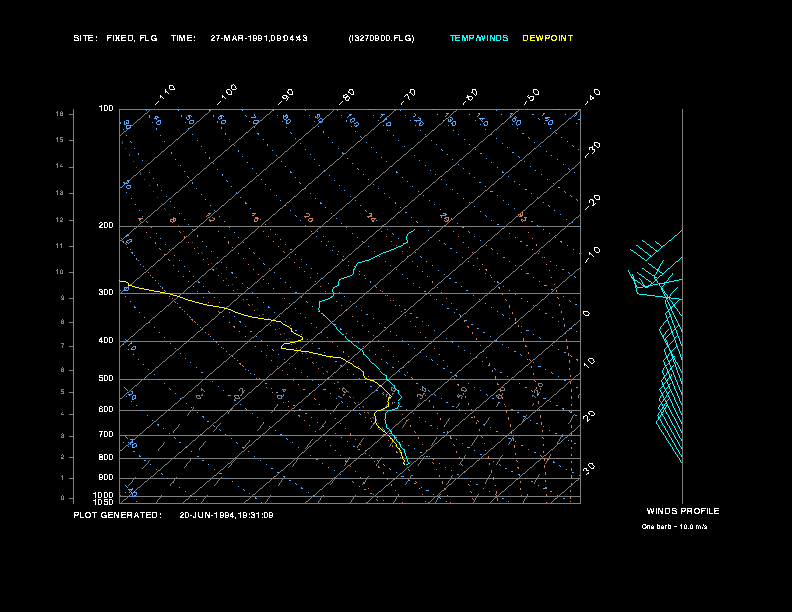Click the 14 km height scale label
The height and width of the screenshot is (612, 792).
(x=60, y=166)
